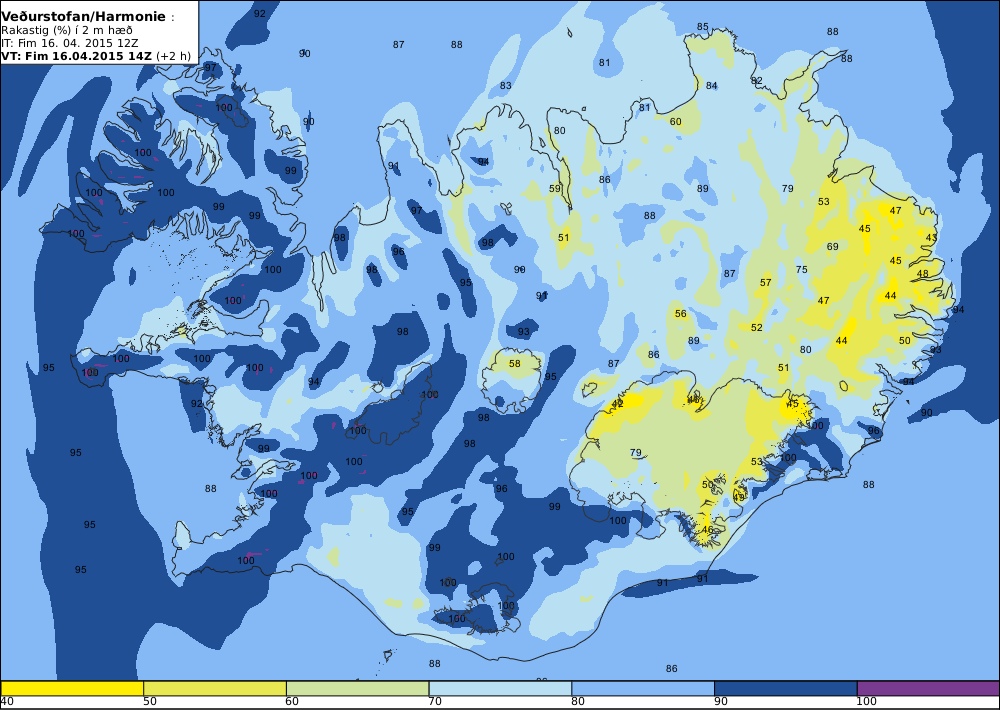Click the humidity value 59 on the map
This screenshot has width=1000, height=710.
coord(555,189)
